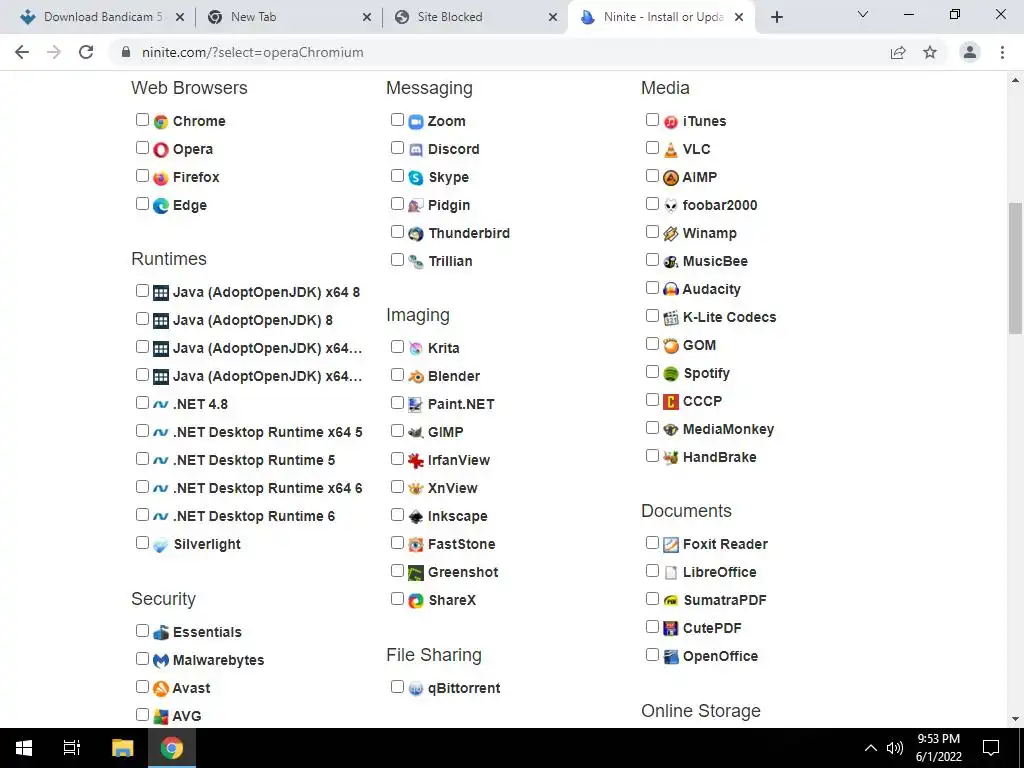1024x768 pixels.
Task: Click the IrfanView red splat icon
Action: click(x=416, y=460)
